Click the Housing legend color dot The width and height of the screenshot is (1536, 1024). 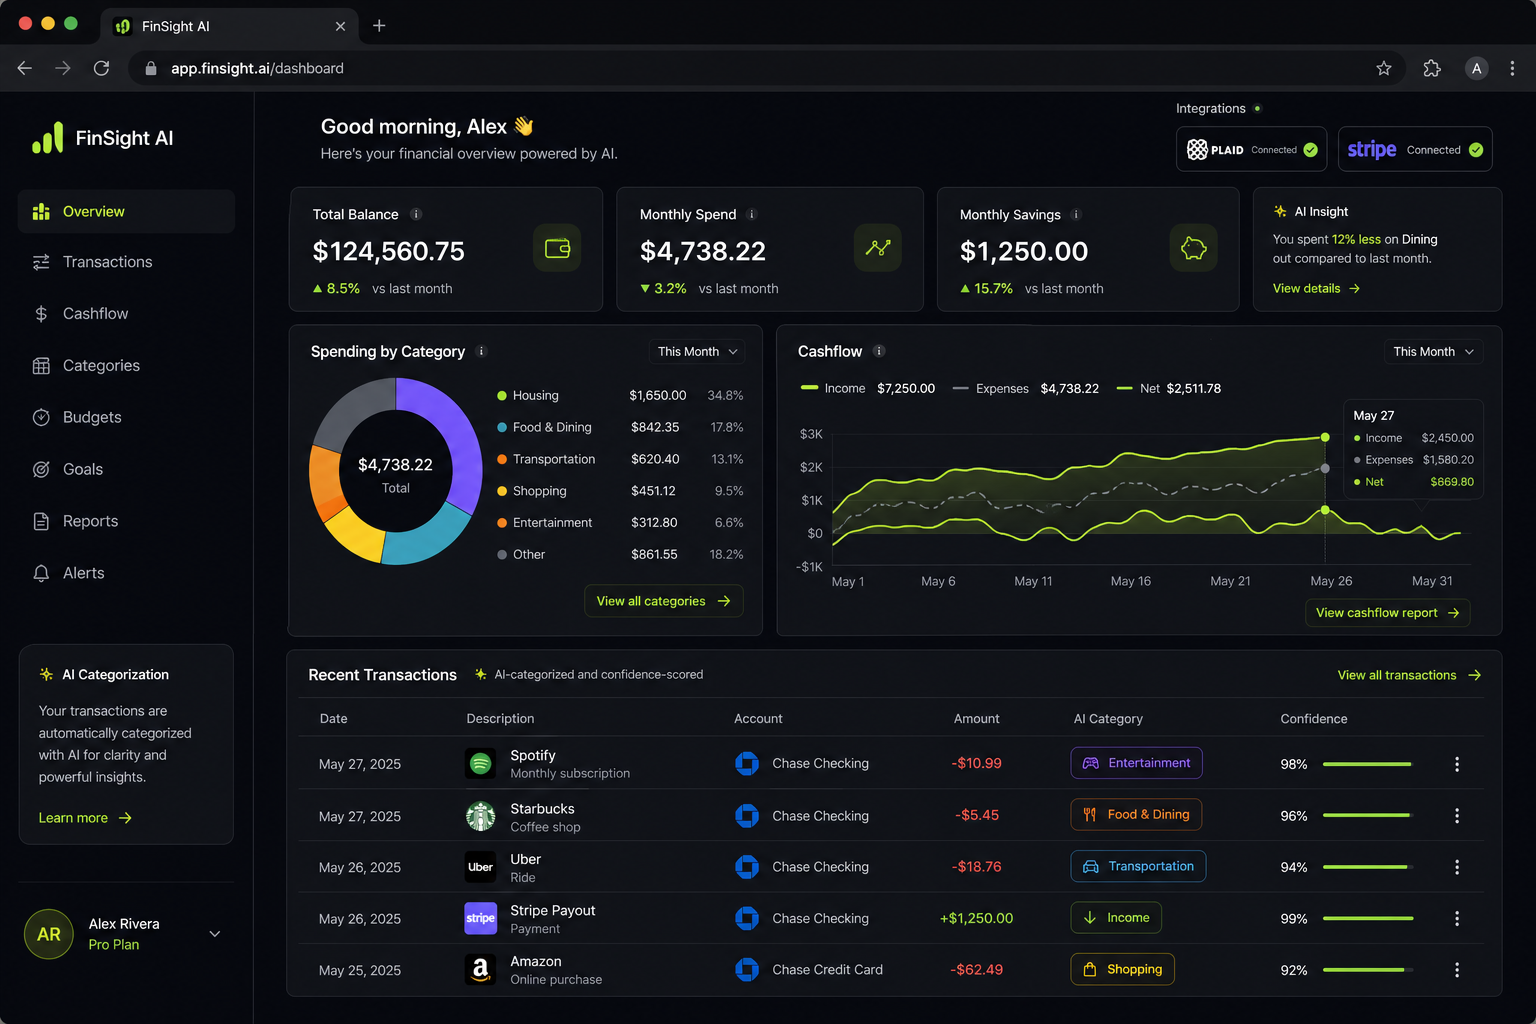tap(502, 396)
